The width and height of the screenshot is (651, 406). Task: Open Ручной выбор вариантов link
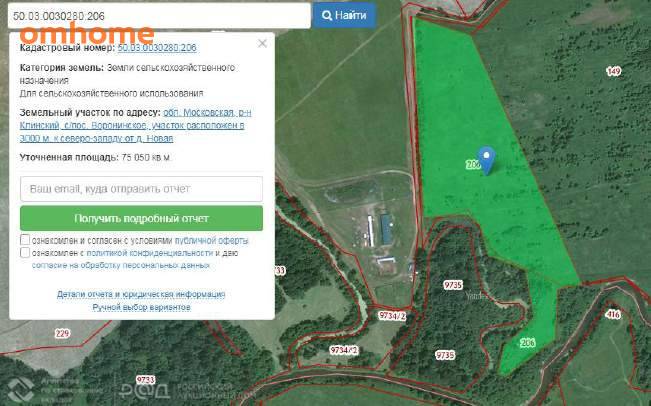[x=141, y=307]
